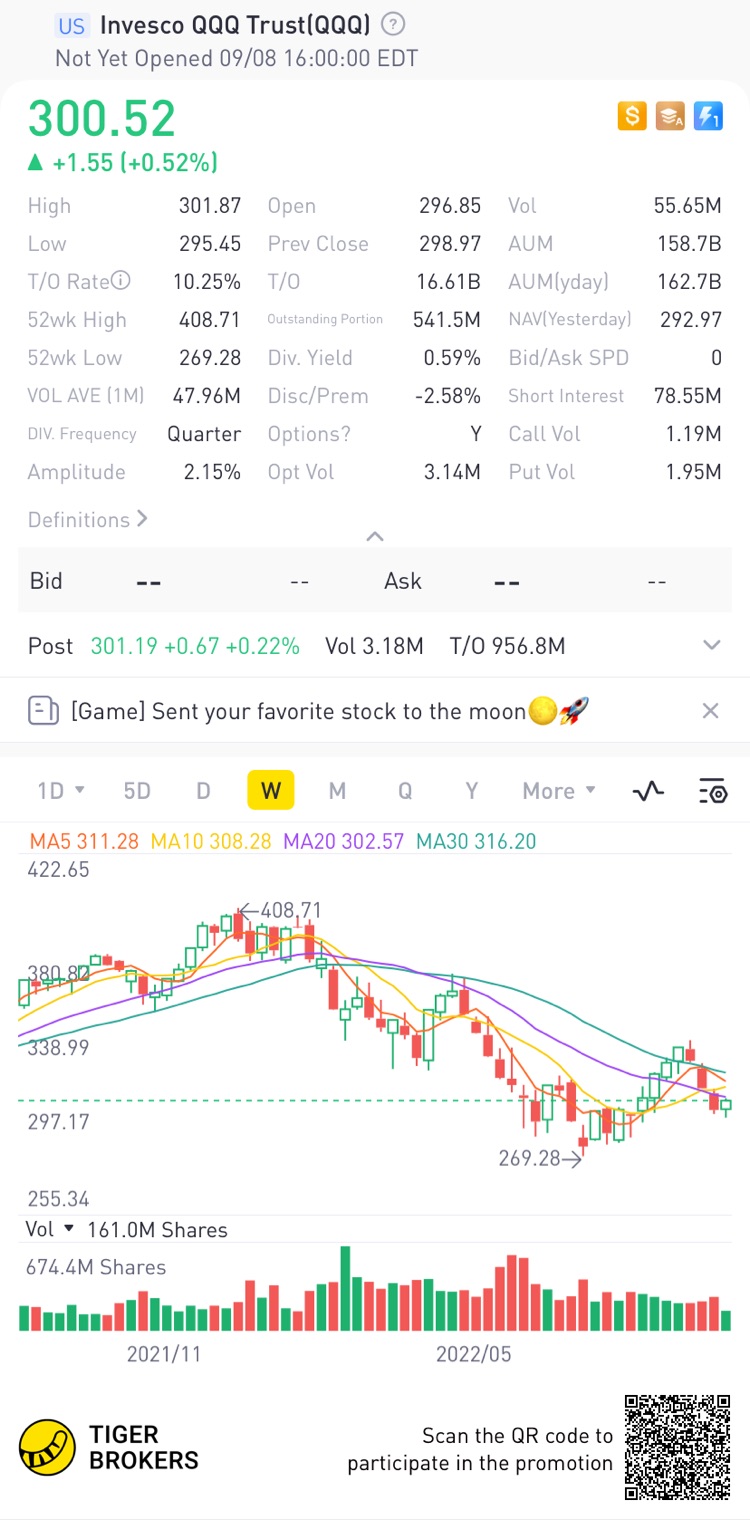Switch chart to the M monthly tab

click(337, 791)
